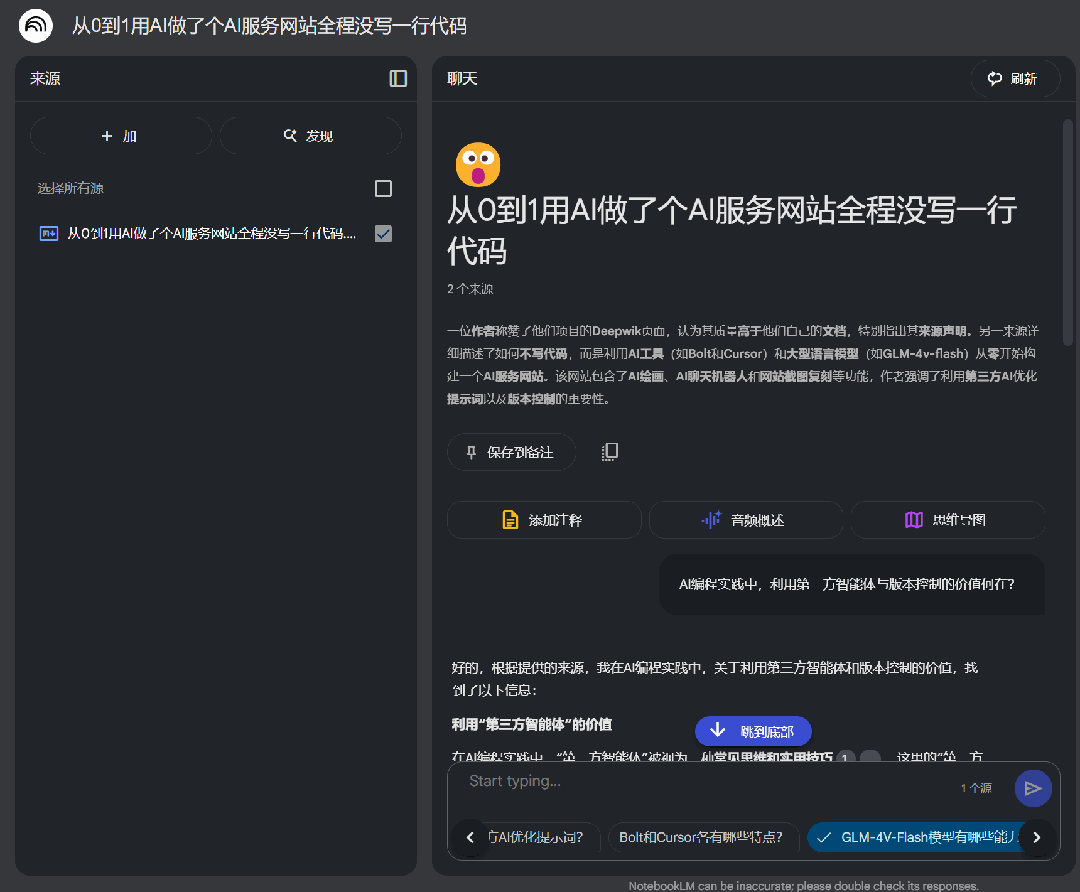Screen dimensions: 1080x892
Task: Save summary to note
Action: (x=512, y=452)
